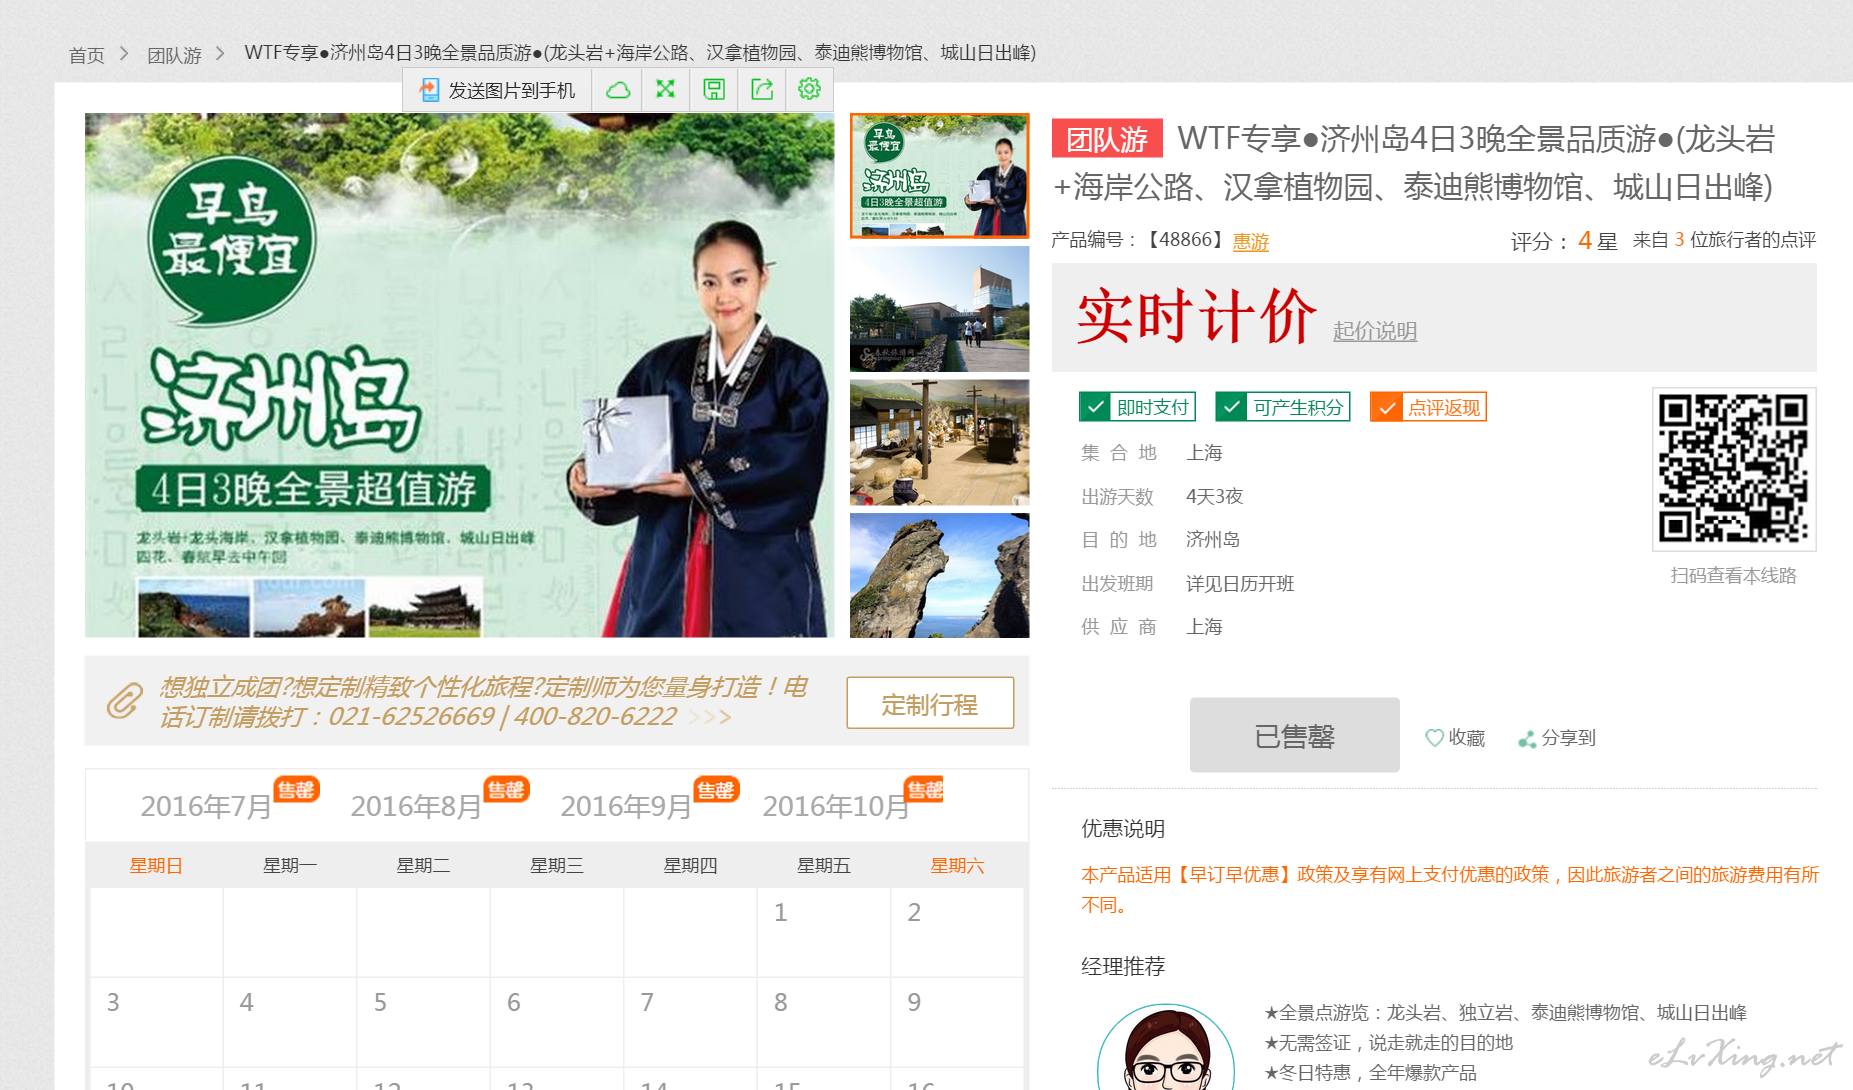Click the 优惠说明 section heading
The width and height of the screenshot is (1853, 1090).
(1123, 829)
